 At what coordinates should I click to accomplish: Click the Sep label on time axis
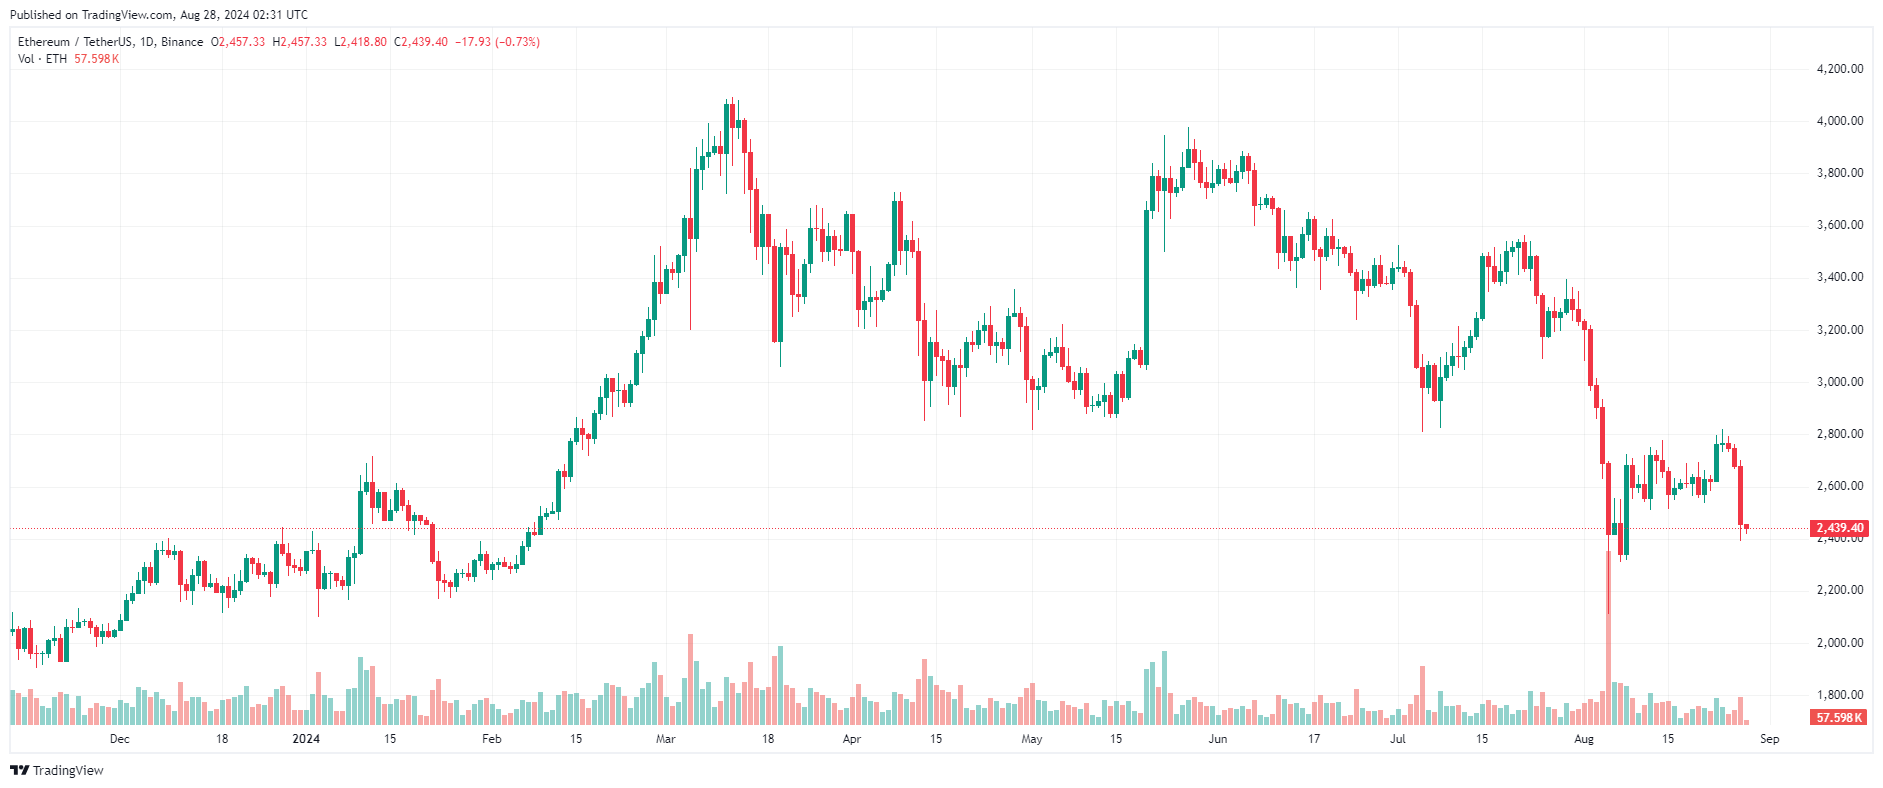[1770, 739]
